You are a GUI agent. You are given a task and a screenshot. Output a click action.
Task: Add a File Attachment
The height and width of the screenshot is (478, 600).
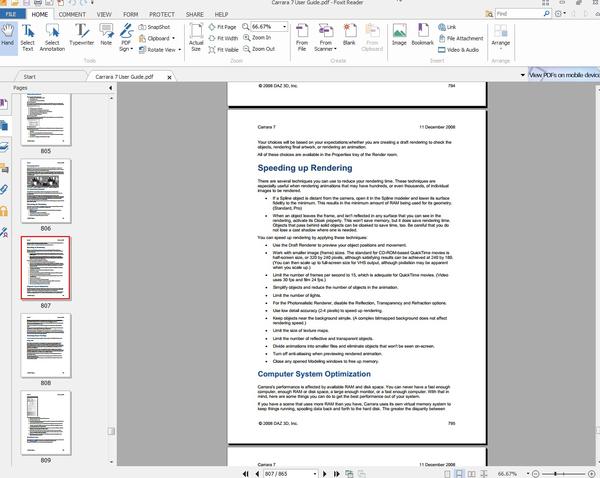click(461, 38)
